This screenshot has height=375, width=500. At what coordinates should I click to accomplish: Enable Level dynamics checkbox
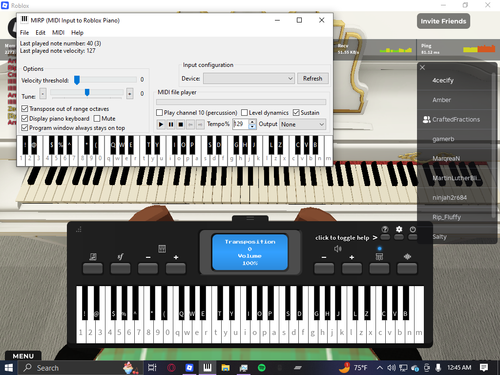point(244,113)
